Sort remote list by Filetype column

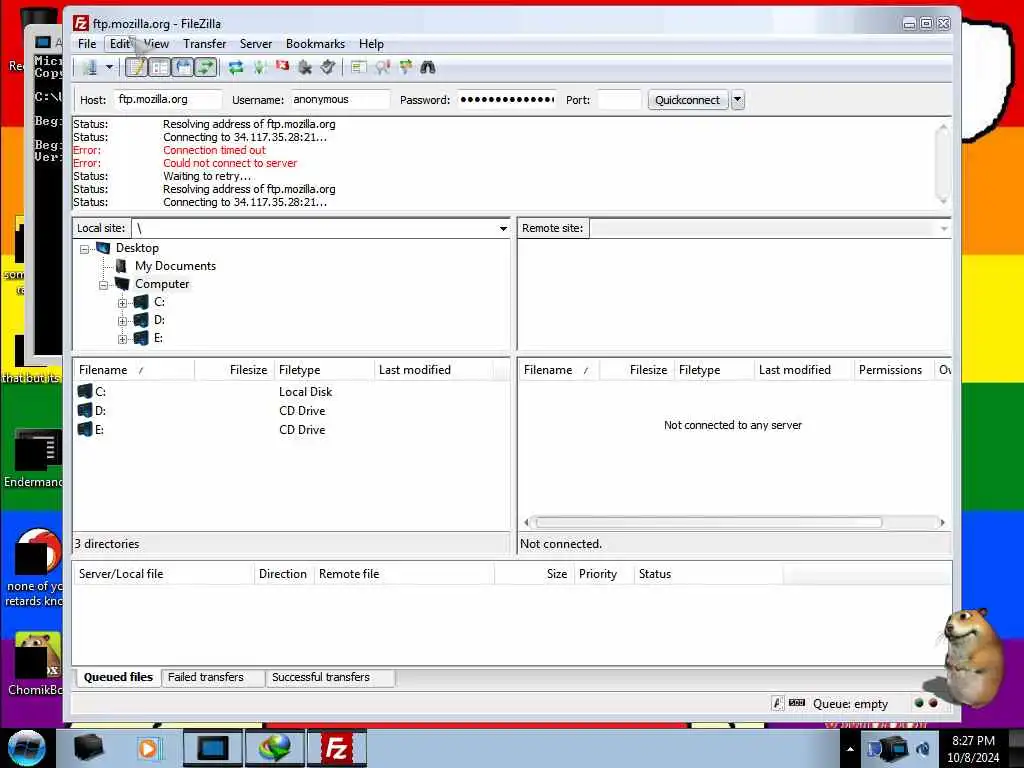(714, 370)
